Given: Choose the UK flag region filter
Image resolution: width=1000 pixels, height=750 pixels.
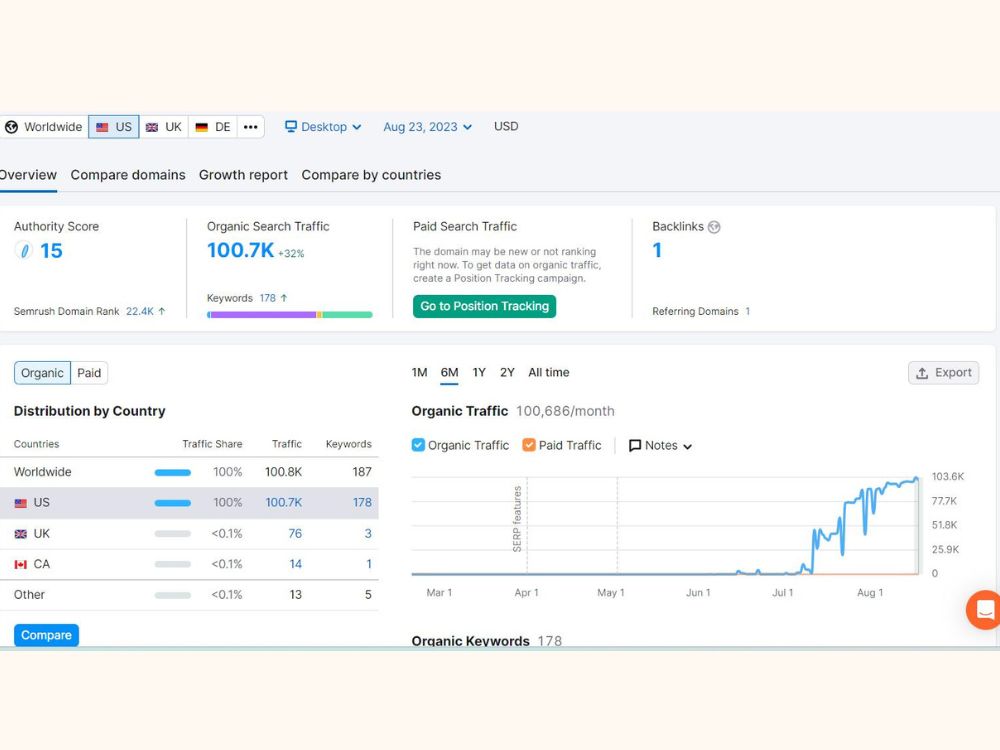Looking at the screenshot, I should point(164,127).
